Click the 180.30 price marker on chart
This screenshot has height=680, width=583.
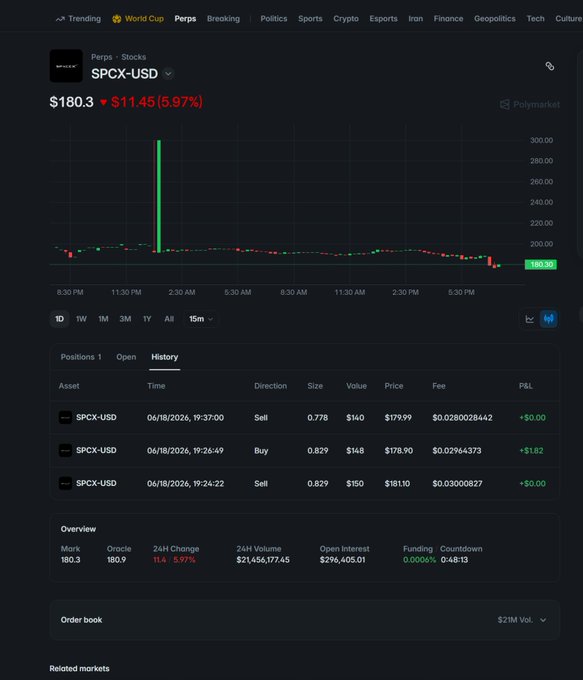pyautogui.click(x=540, y=264)
